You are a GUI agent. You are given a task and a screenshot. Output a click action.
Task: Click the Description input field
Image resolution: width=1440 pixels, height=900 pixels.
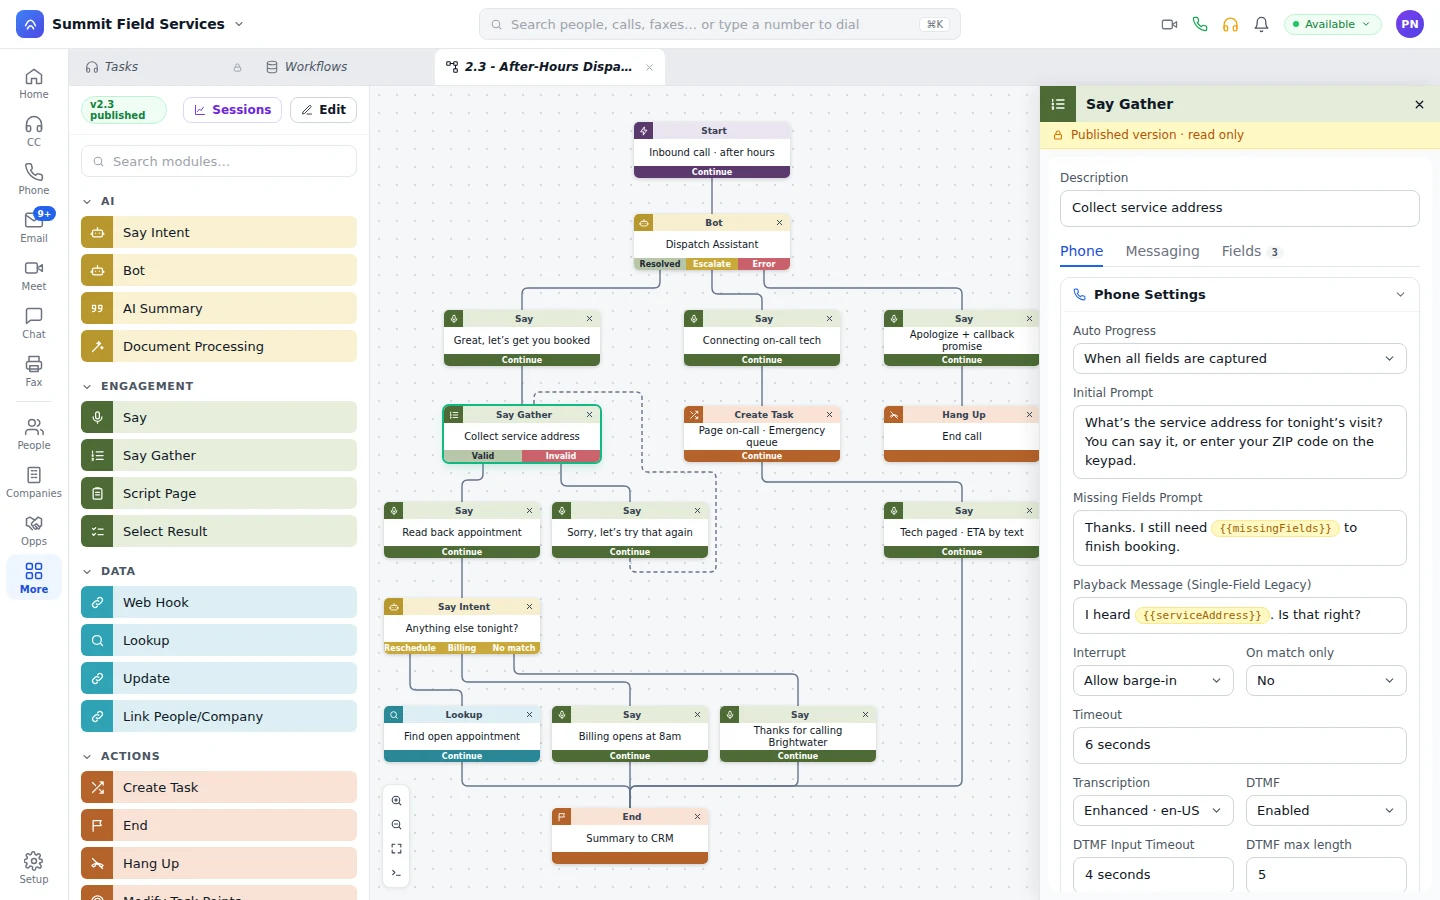coord(1240,208)
